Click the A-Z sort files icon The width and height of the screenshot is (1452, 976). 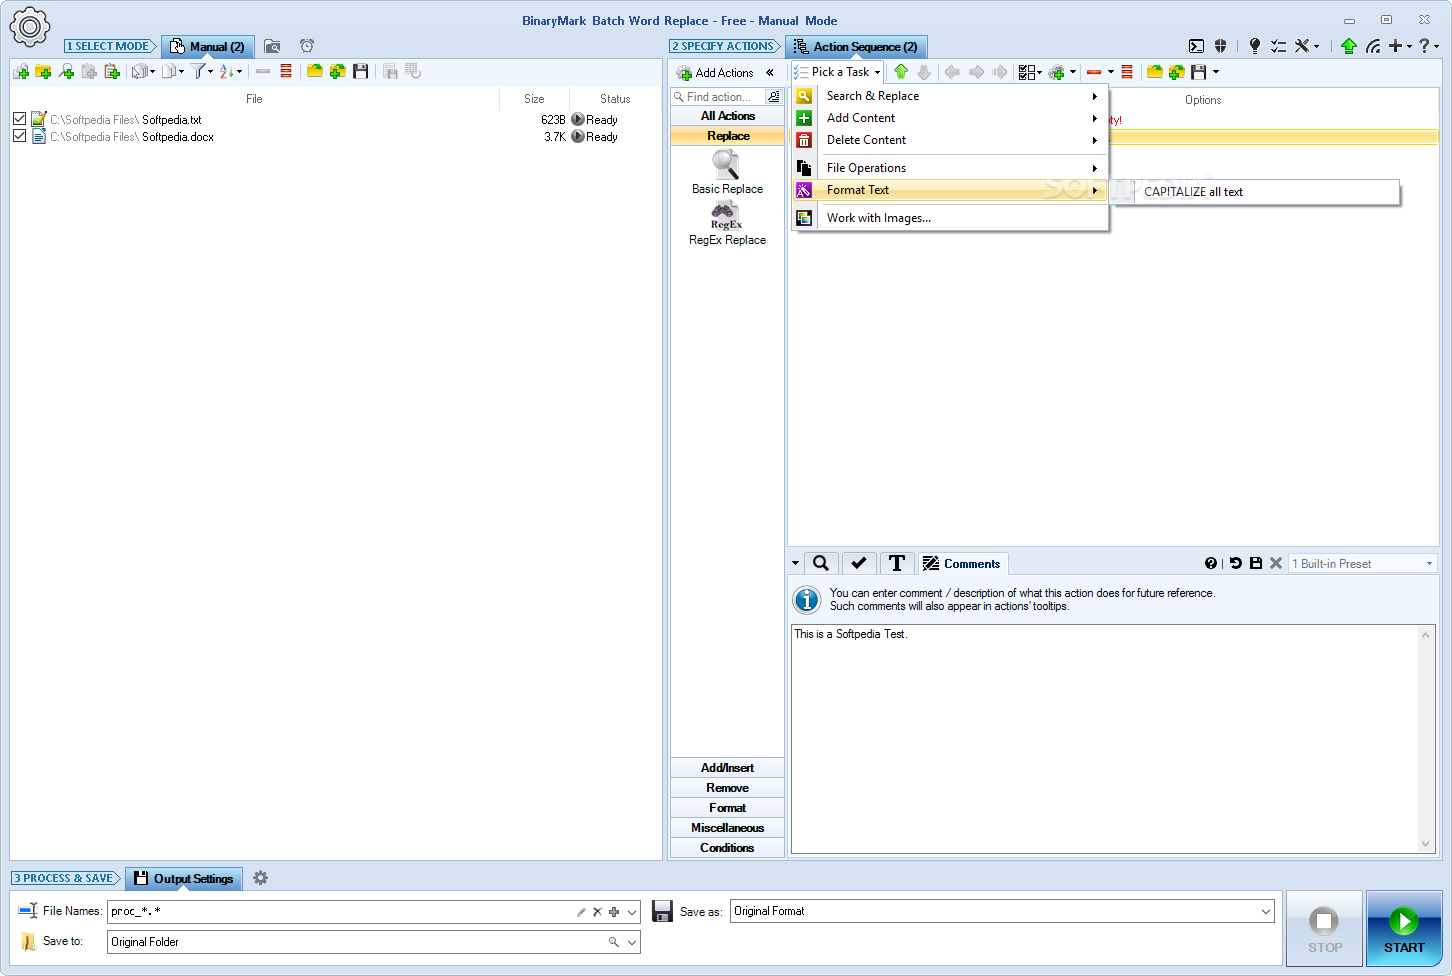[x=226, y=72]
